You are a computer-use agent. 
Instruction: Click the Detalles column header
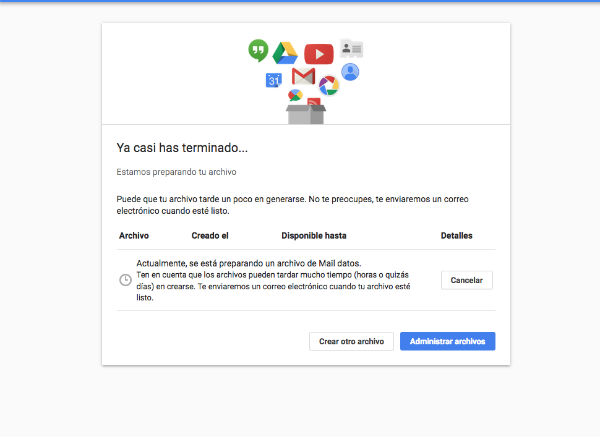457,236
